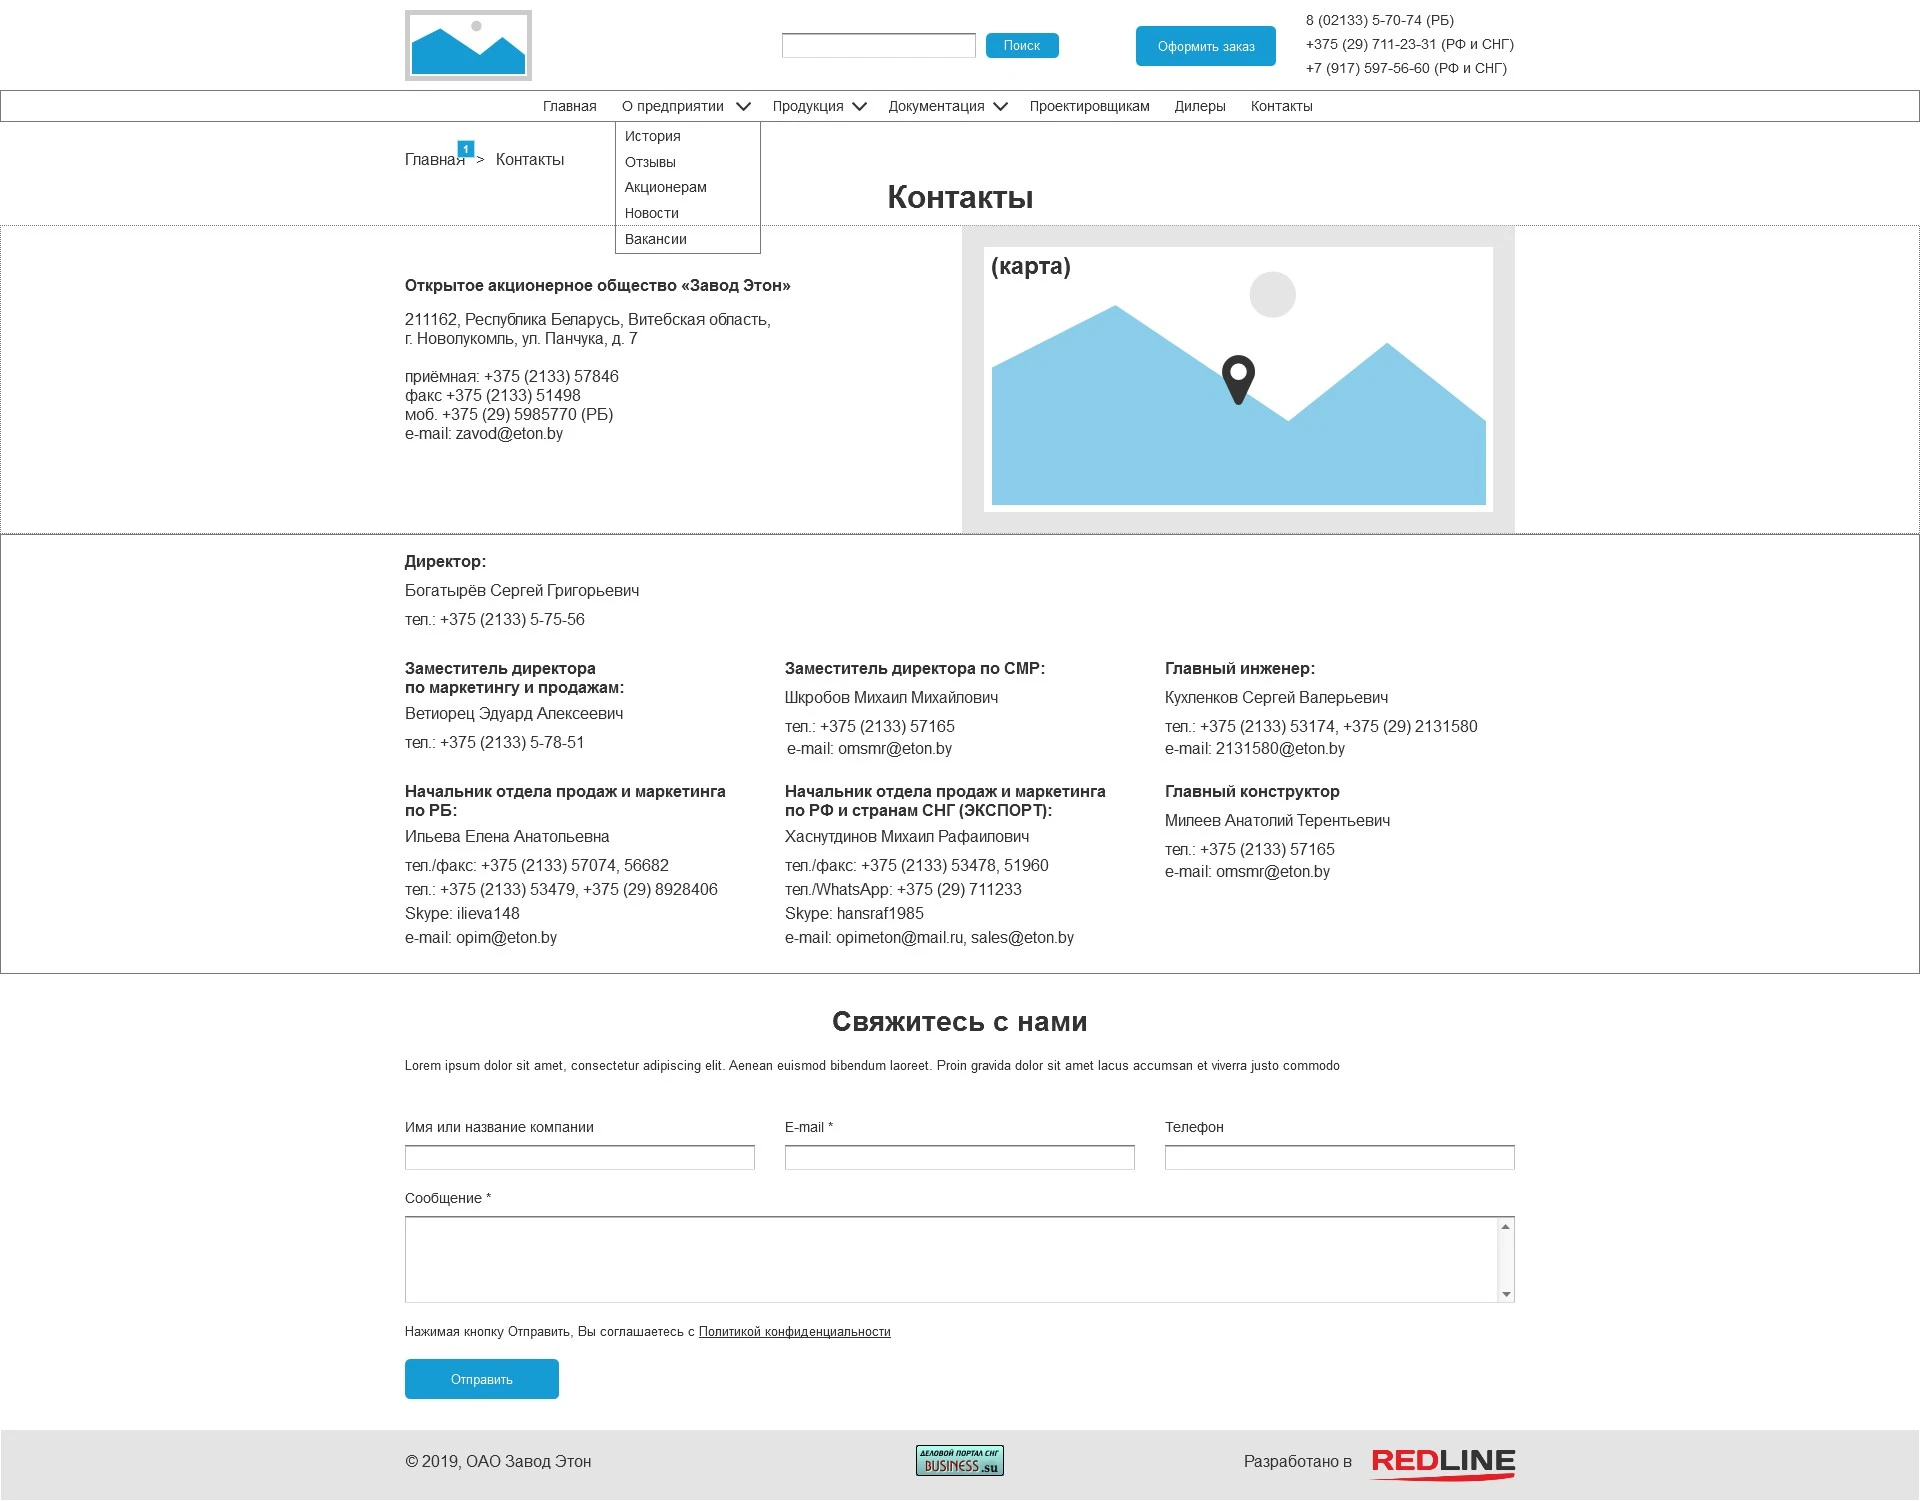Open Дилеры navigation item
This screenshot has height=1501, width=1920.
coord(1199,106)
